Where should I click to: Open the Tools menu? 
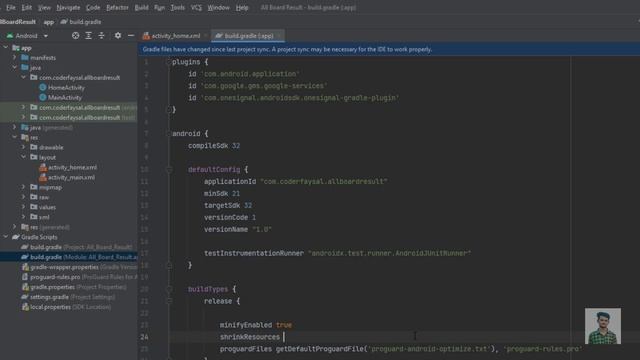pyautogui.click(x=178, y=8)
